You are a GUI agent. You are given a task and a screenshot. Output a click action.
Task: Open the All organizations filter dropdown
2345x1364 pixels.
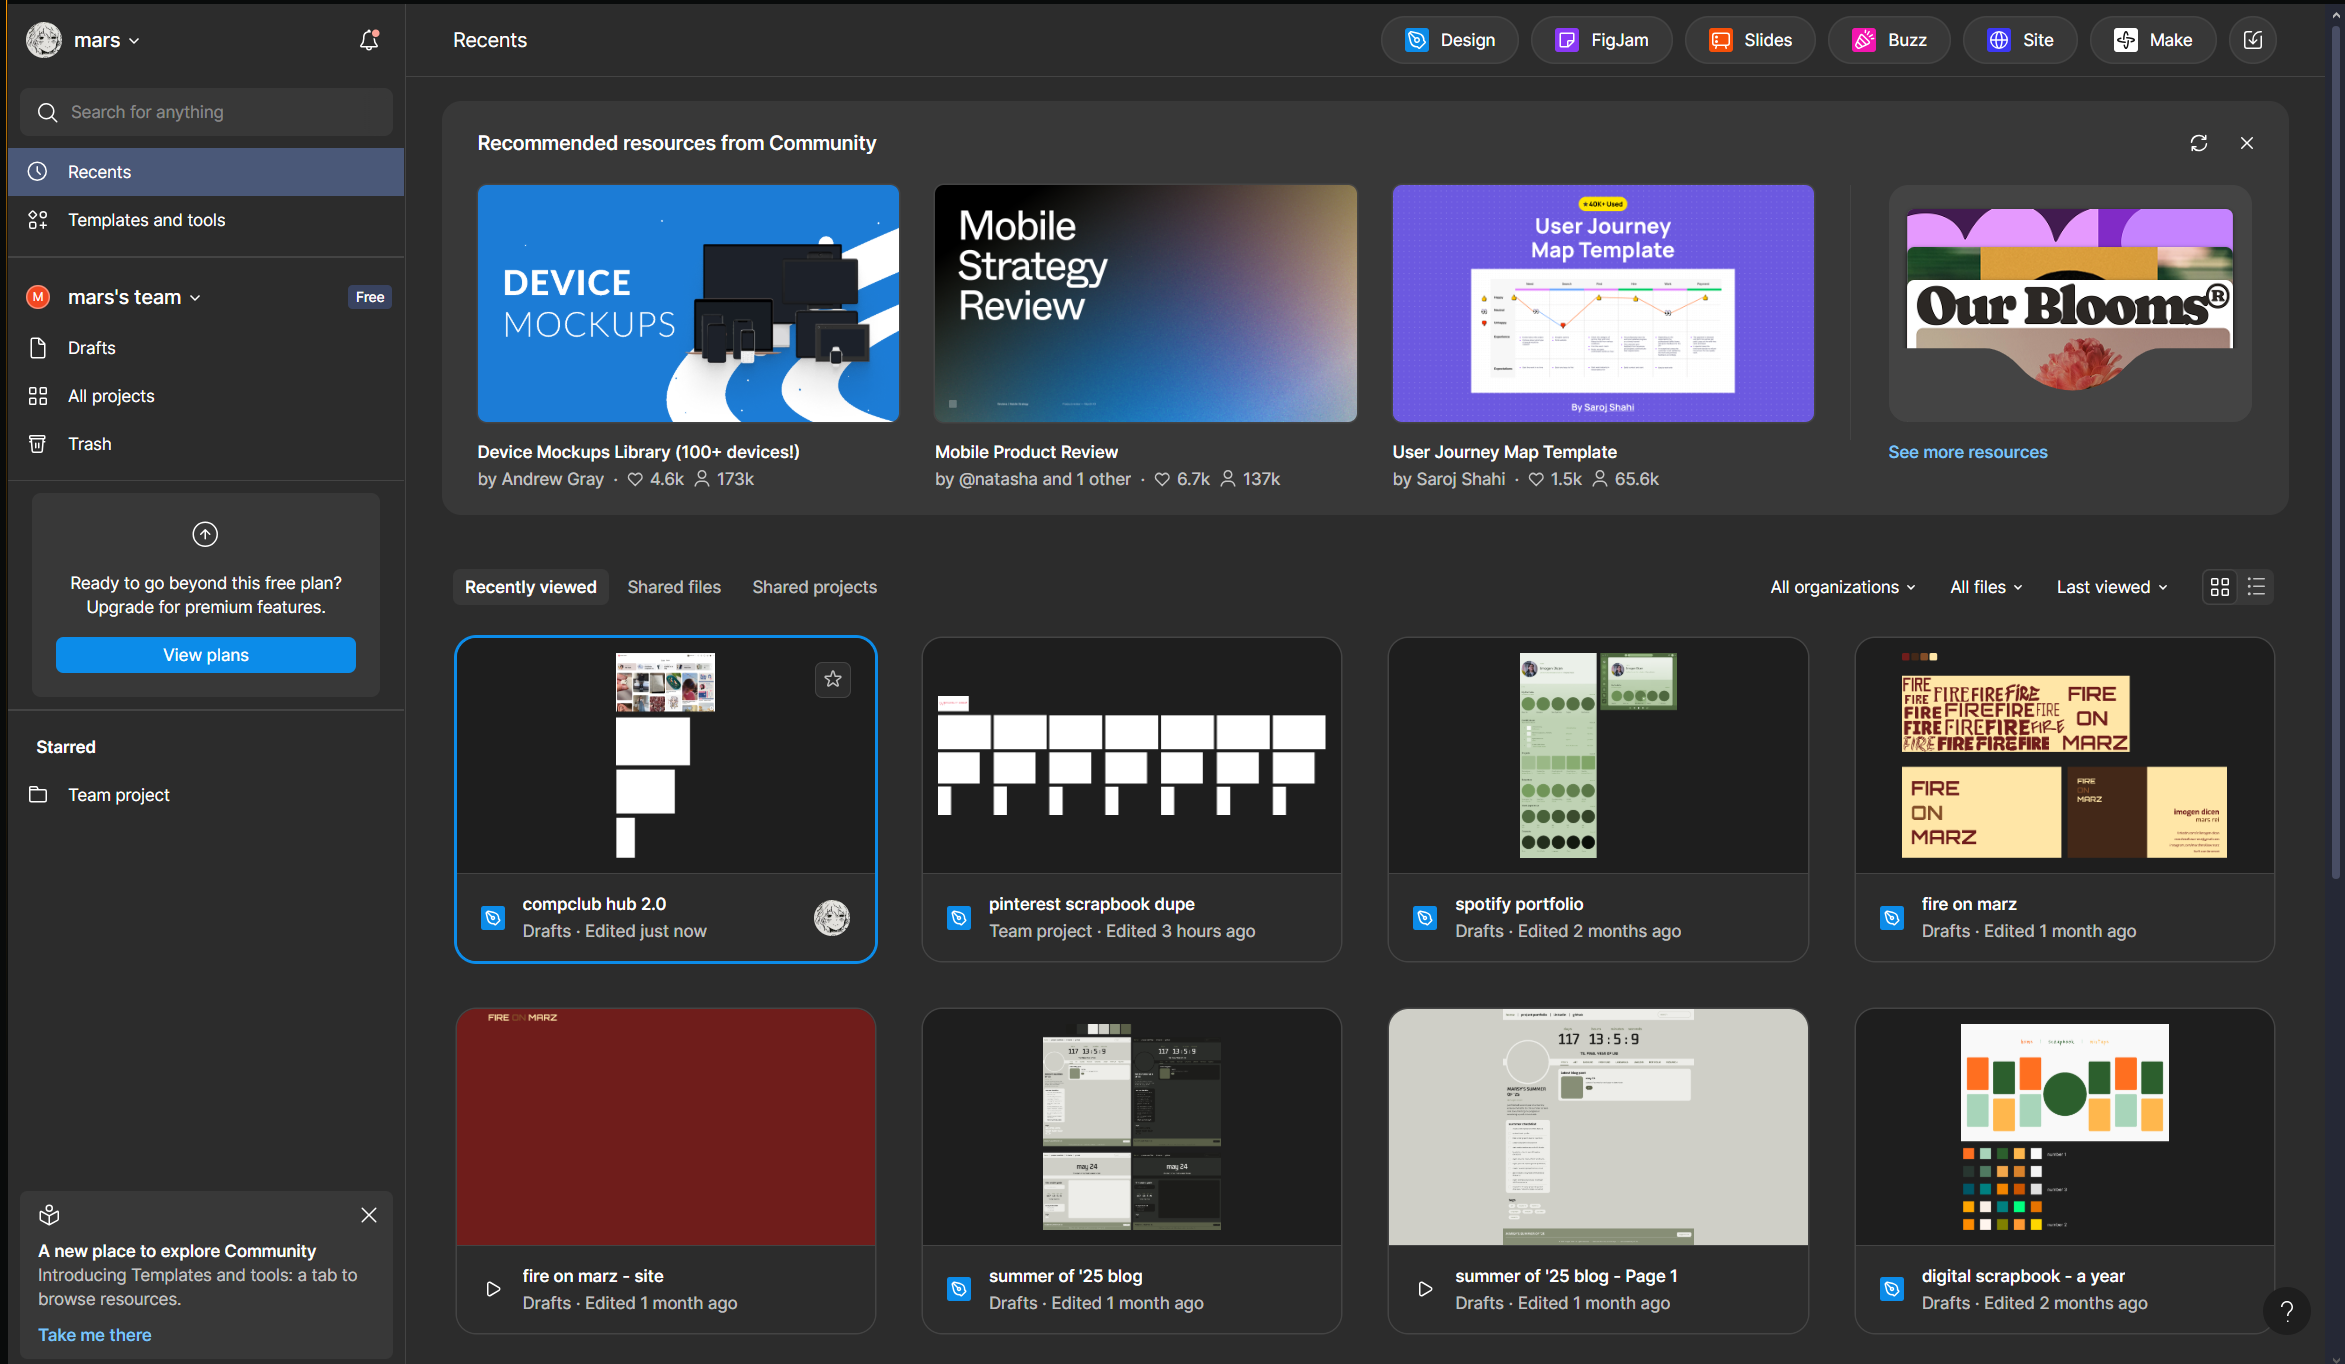[x=1842, y=587]
